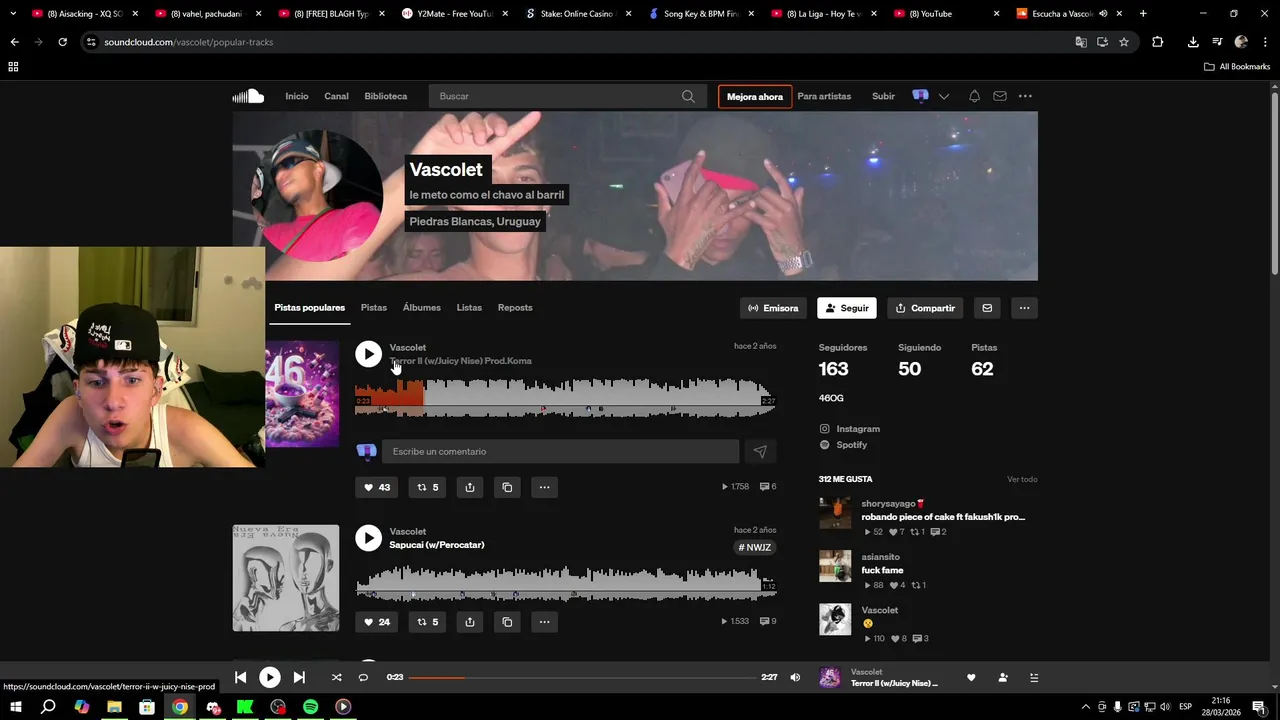
Task: Seek in bottom player progress bar
Action: 582,677
